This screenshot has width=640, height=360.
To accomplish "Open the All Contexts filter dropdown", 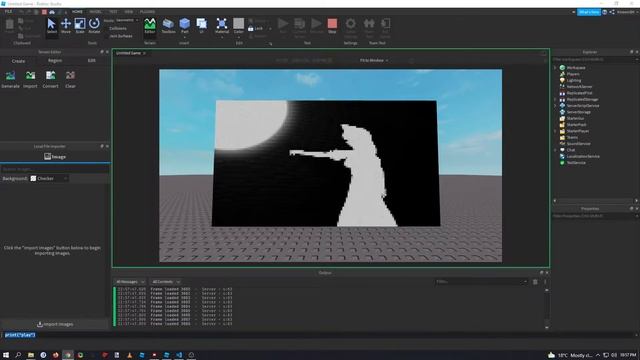I will click(x=166, y=282).
